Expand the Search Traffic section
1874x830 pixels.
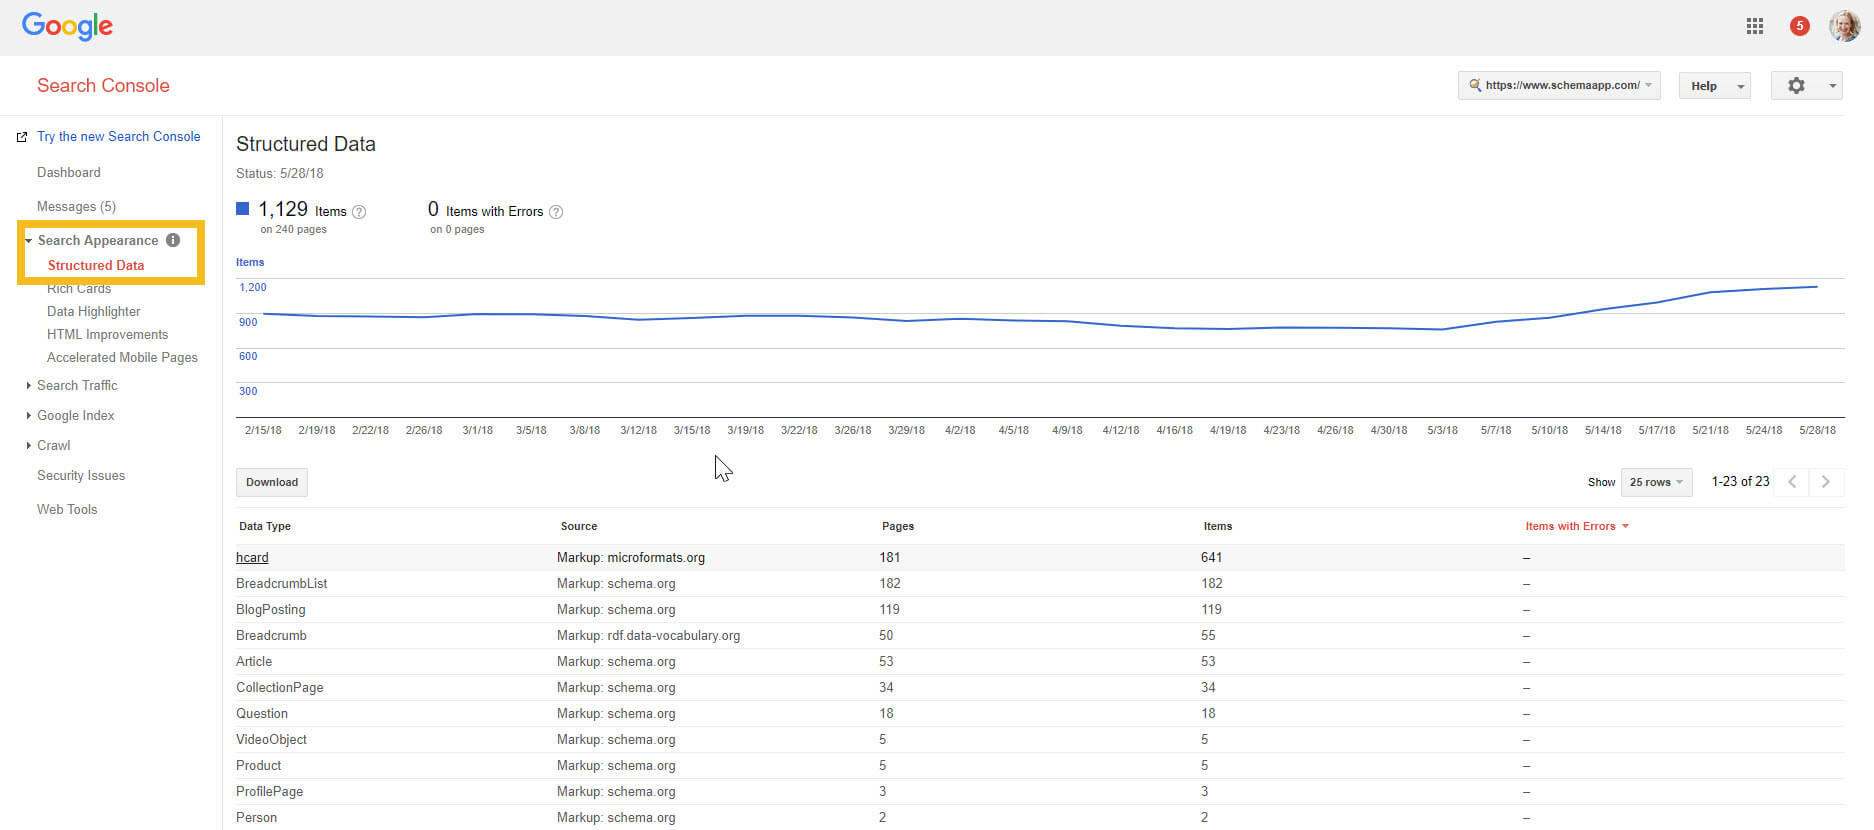(x=28, y=386)
